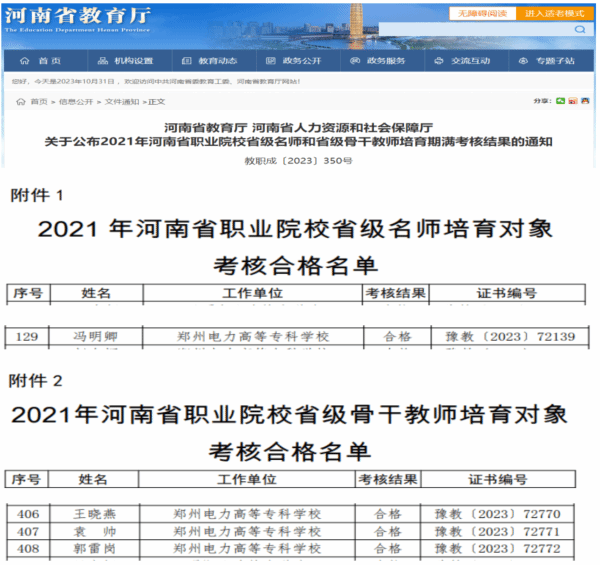This screenshot has height=565, width=600.
Task: Click the search magnifier icon
Action: pos(580,29)
